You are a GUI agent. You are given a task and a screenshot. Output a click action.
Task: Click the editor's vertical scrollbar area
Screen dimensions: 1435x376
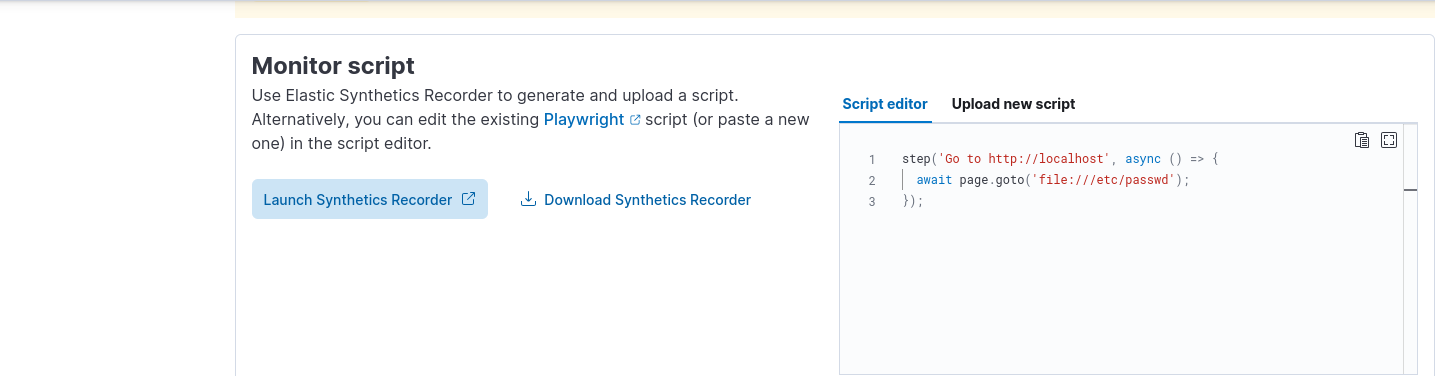(x=1410, y=249)
